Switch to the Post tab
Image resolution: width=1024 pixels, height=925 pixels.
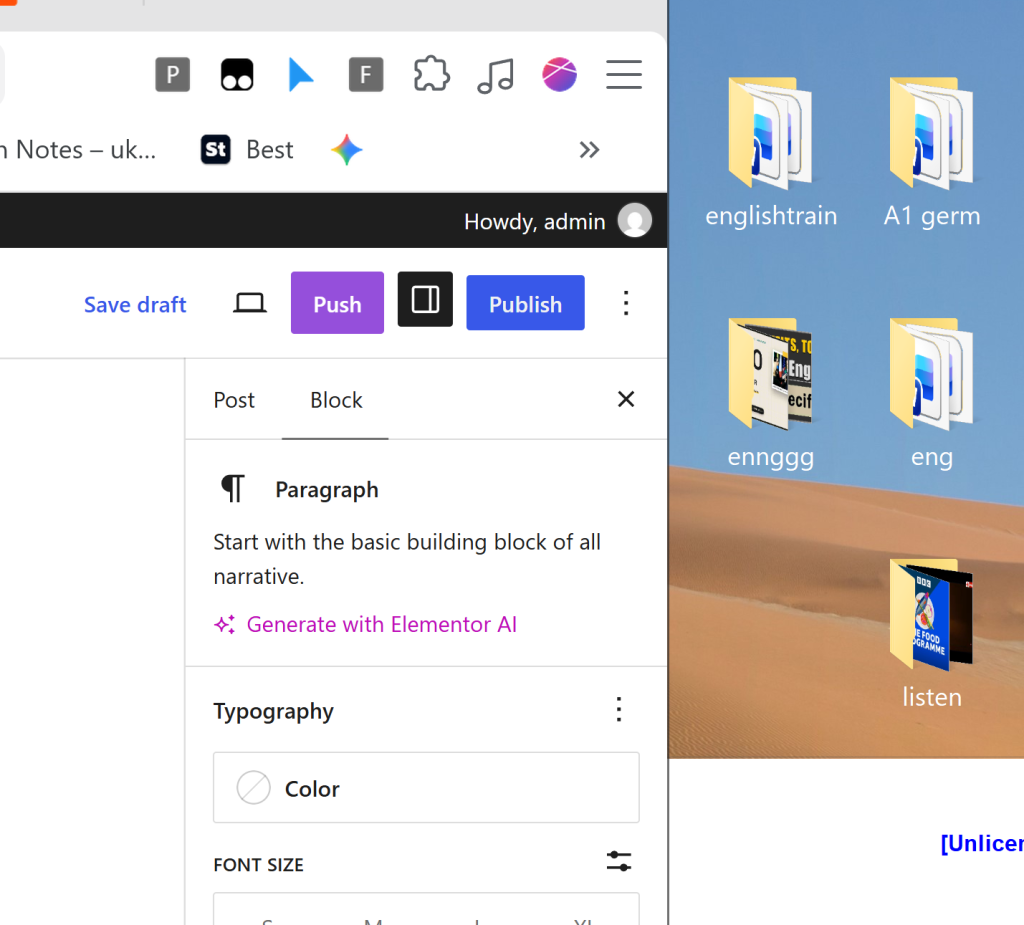pos(234,399)
